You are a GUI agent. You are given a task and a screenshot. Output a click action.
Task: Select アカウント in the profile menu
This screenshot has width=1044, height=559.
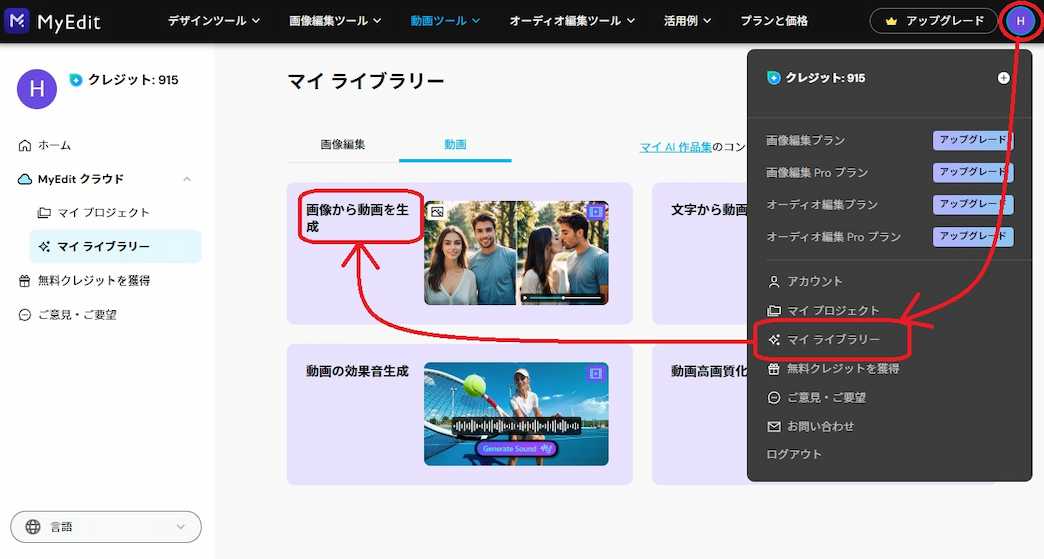814,281
